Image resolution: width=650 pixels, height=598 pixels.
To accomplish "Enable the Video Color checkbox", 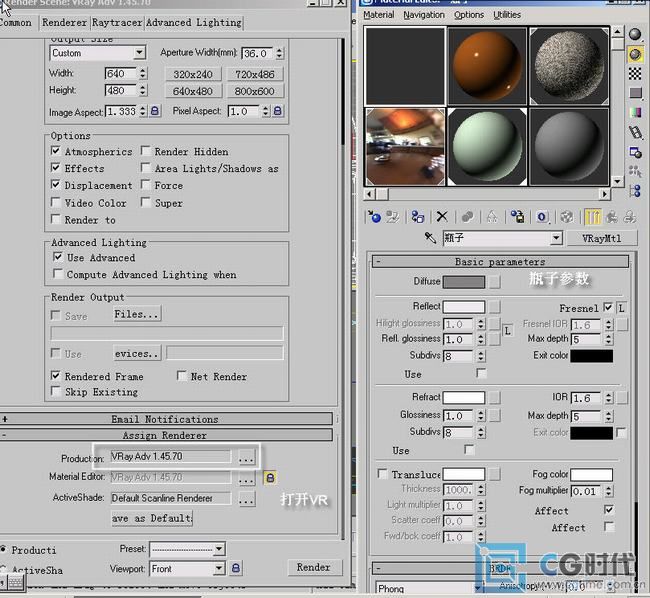I will click(x=55, y=202).
